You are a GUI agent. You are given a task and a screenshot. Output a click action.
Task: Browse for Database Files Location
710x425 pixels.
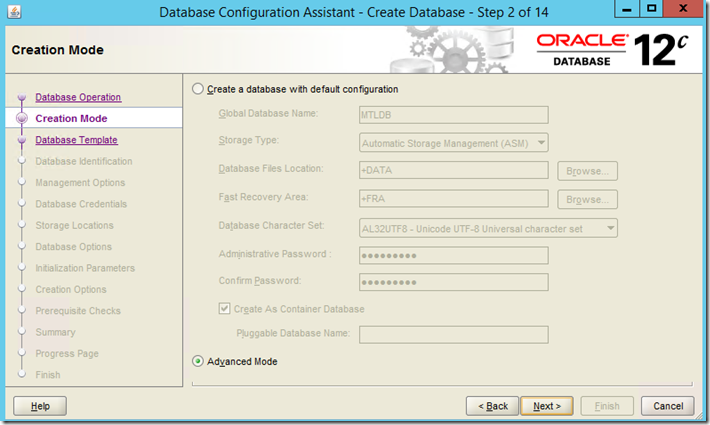tap(587, 171)
